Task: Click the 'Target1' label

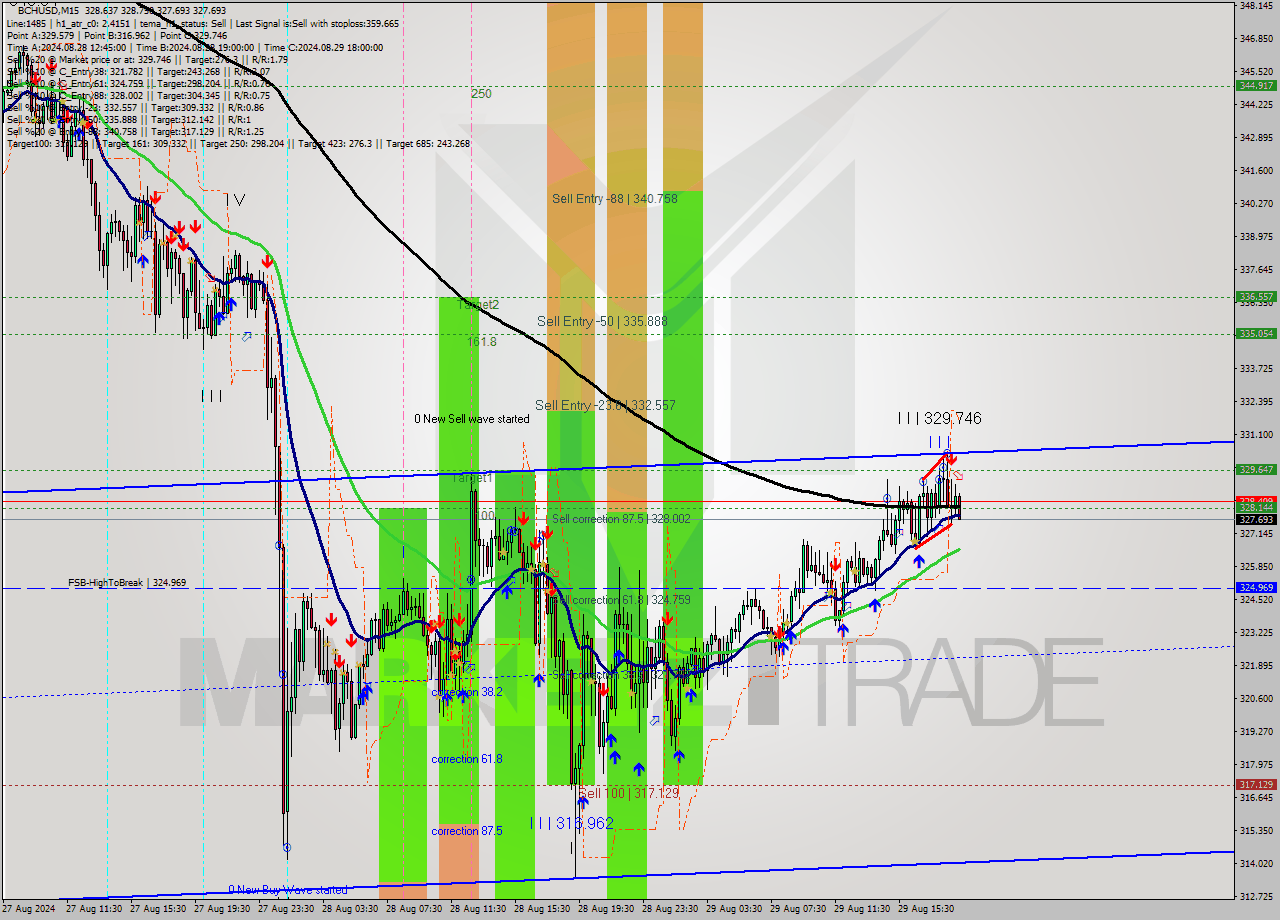Action: pyautogui.click(x=473, y=479)
